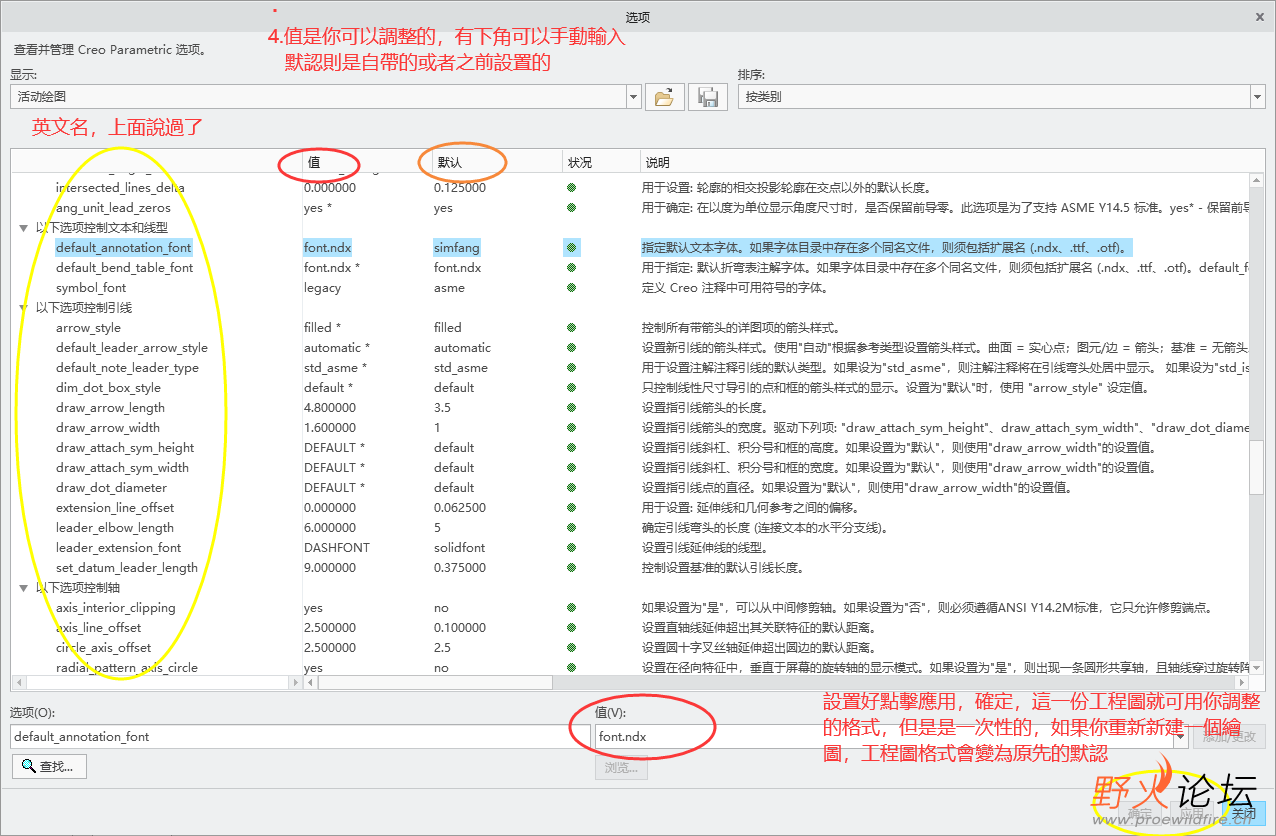Select the draw_arrow_length option name
The image size is (1276, 836).
pyautogui.click(x=110, y=408)
